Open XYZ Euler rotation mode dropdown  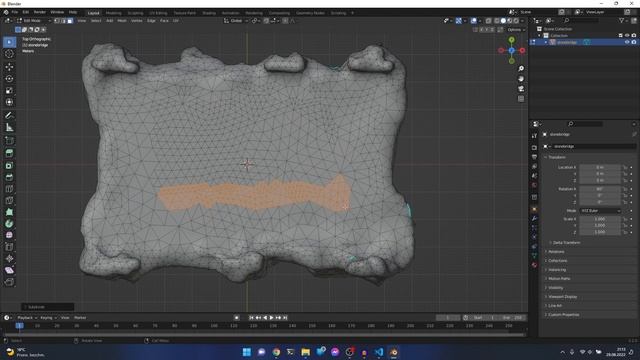600,211
